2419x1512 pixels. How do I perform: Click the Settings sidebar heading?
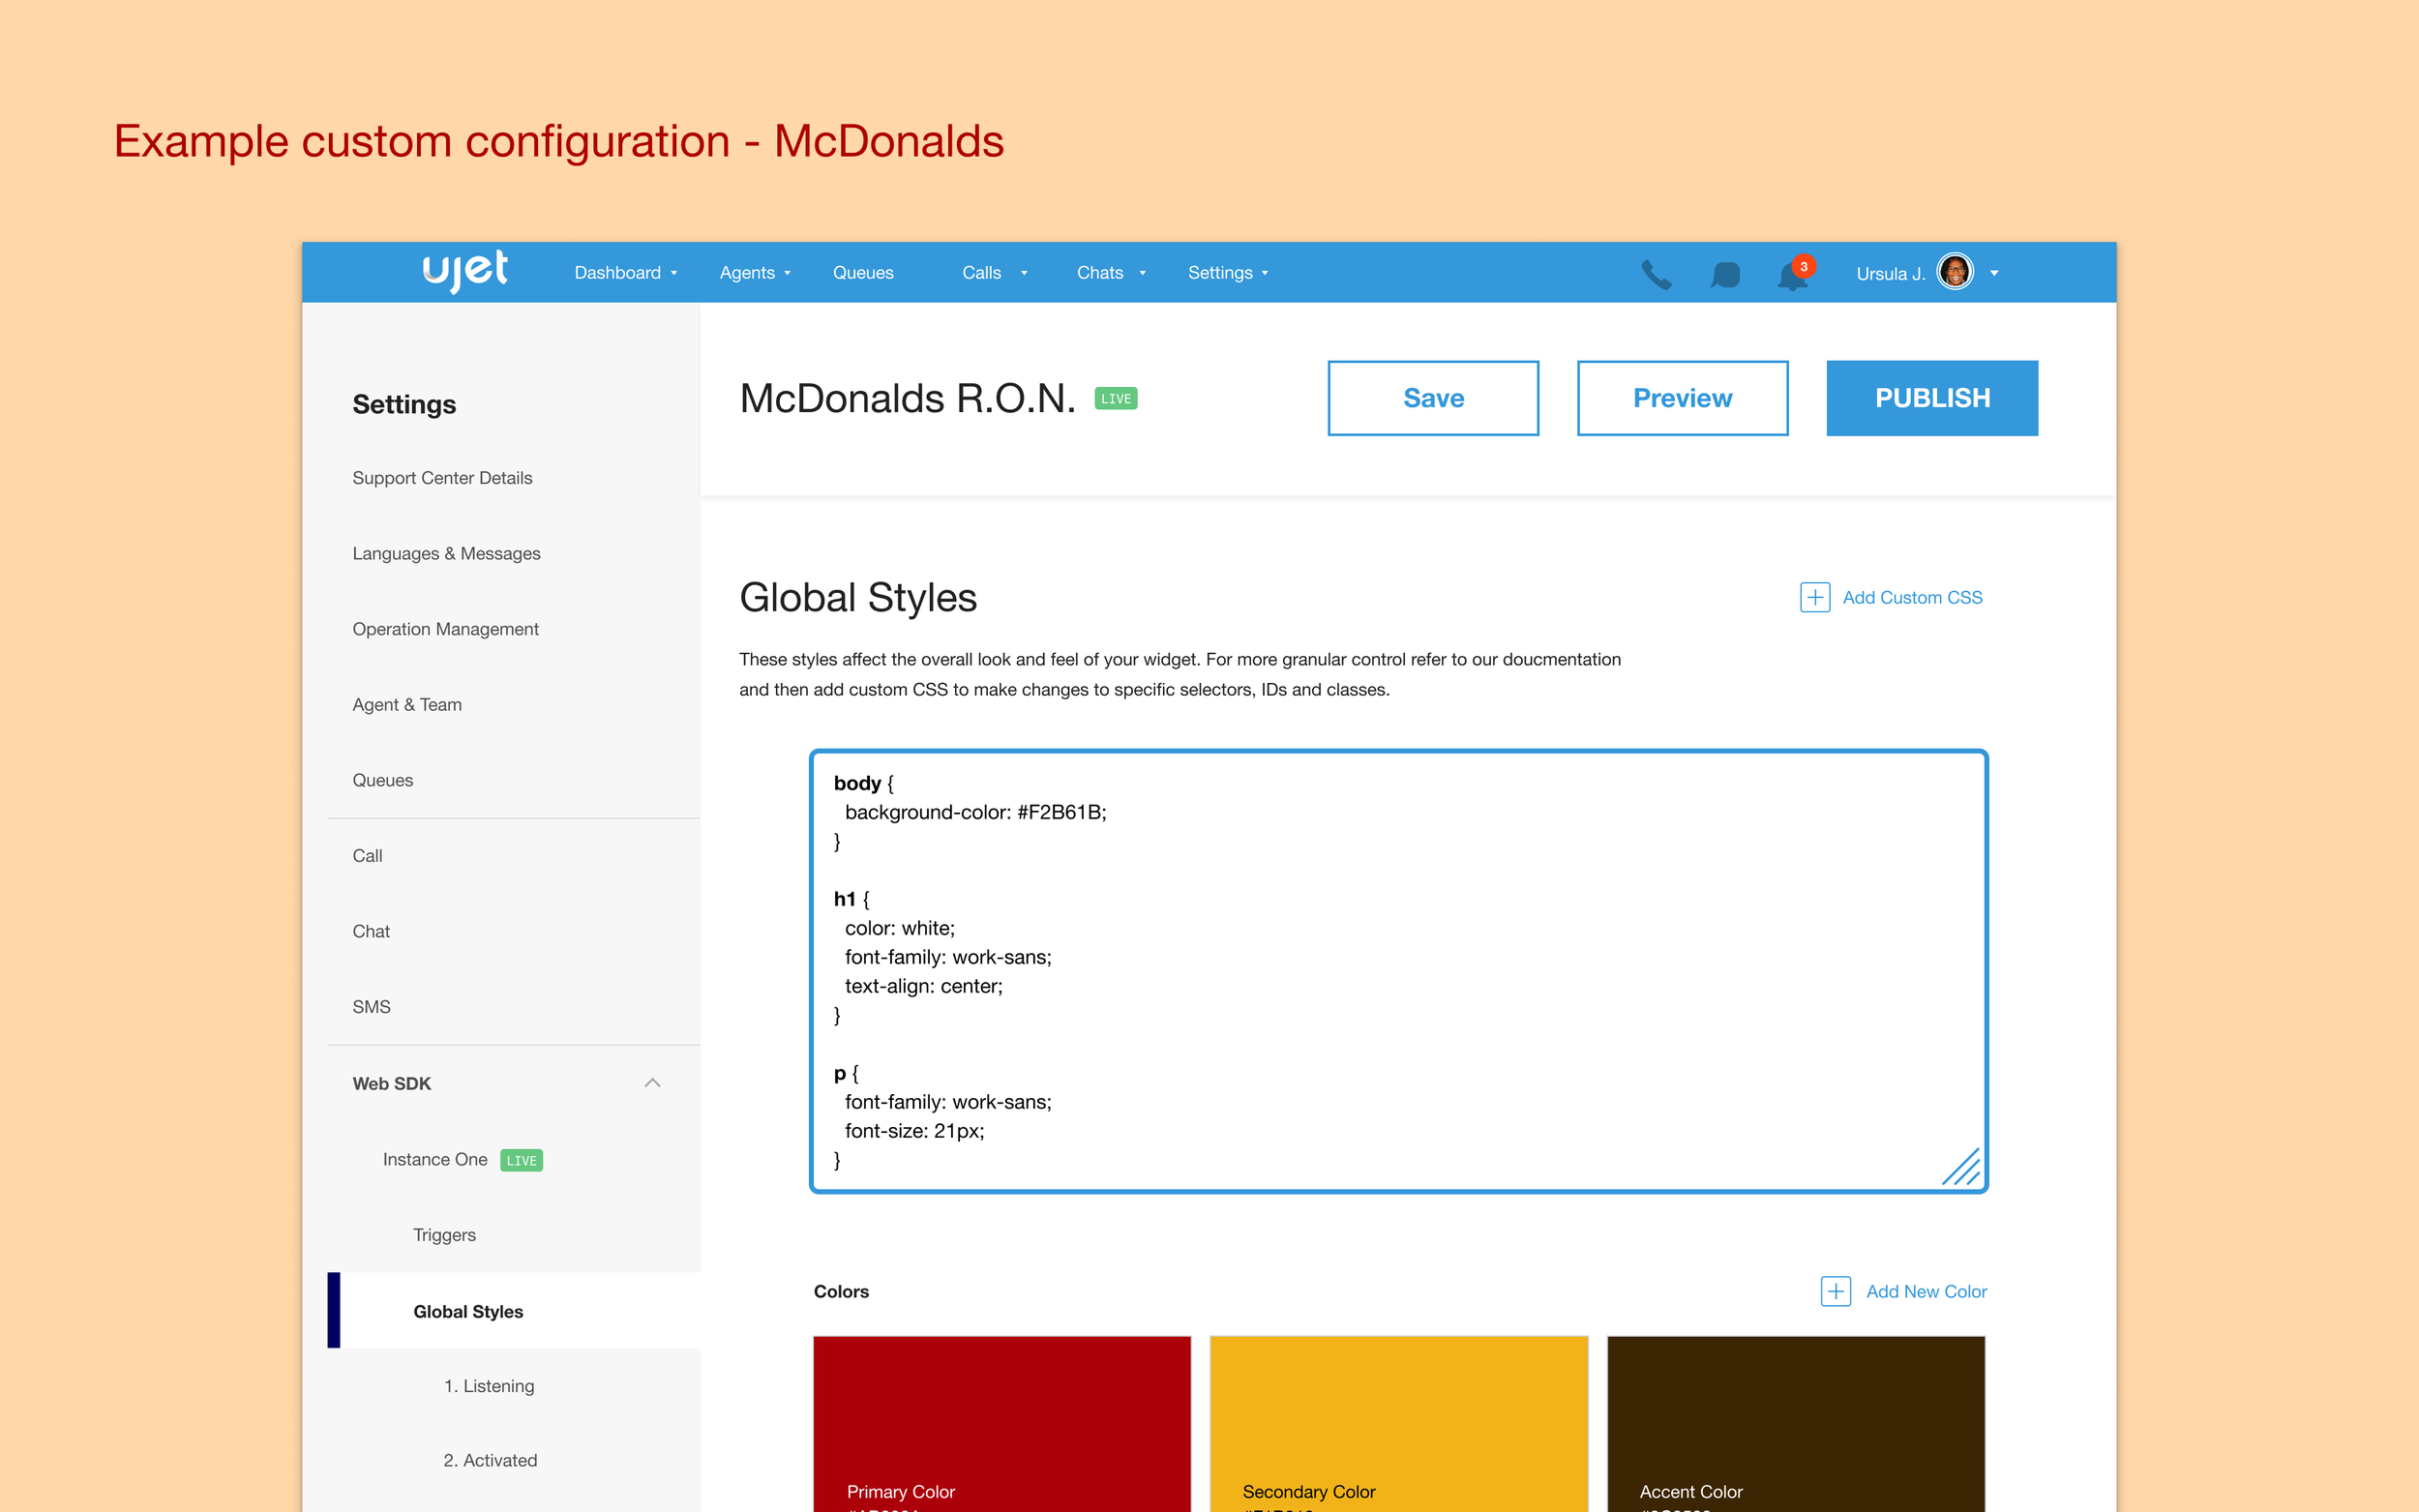(x=404, y=404)
